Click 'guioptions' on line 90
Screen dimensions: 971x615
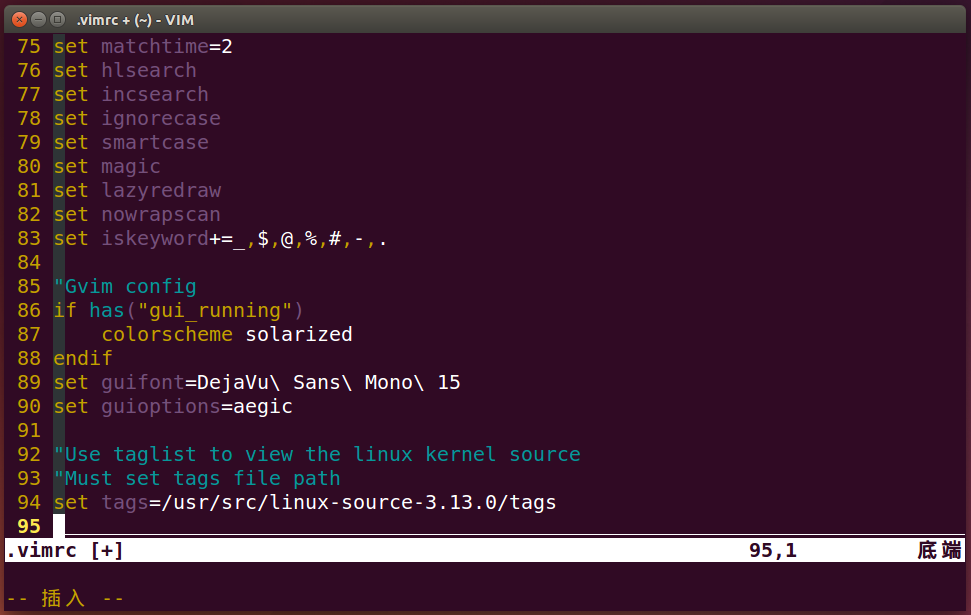click(161, 407)
